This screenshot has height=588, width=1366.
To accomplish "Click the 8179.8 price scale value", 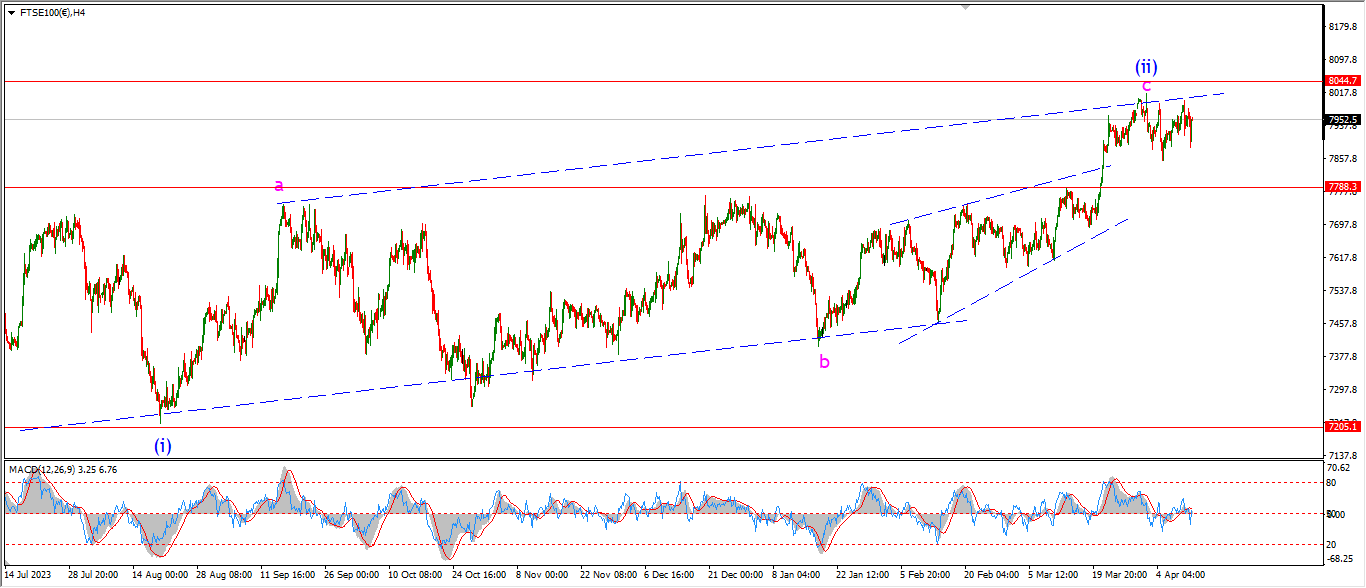I will (1342, 27).
